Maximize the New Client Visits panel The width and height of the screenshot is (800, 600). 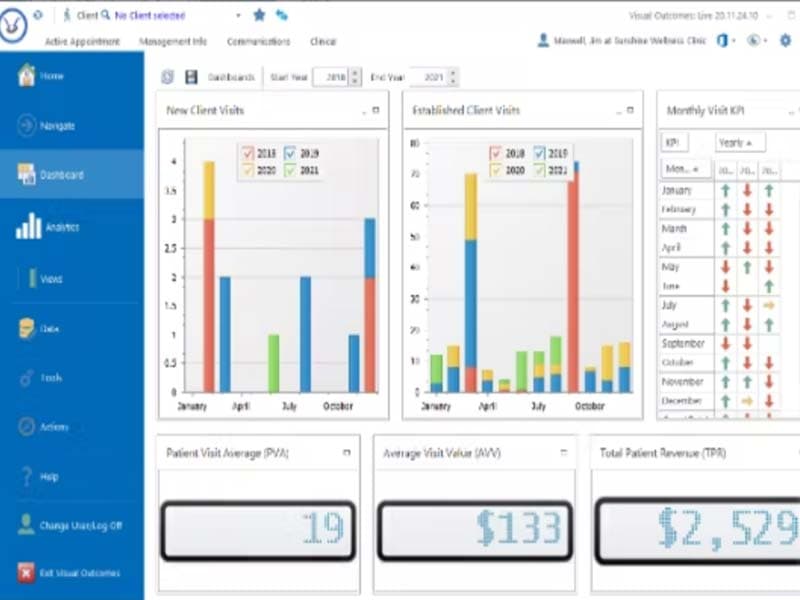[x=376, y=110]
